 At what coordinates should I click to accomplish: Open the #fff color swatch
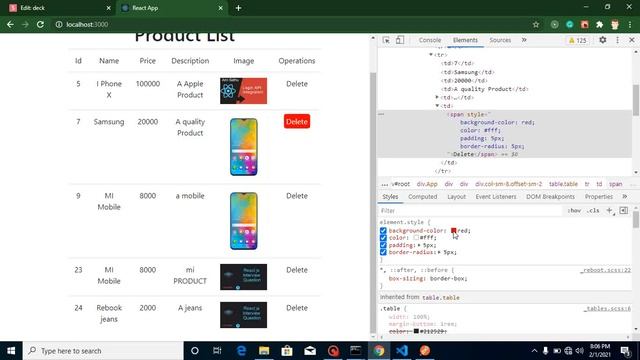[416, 238]
